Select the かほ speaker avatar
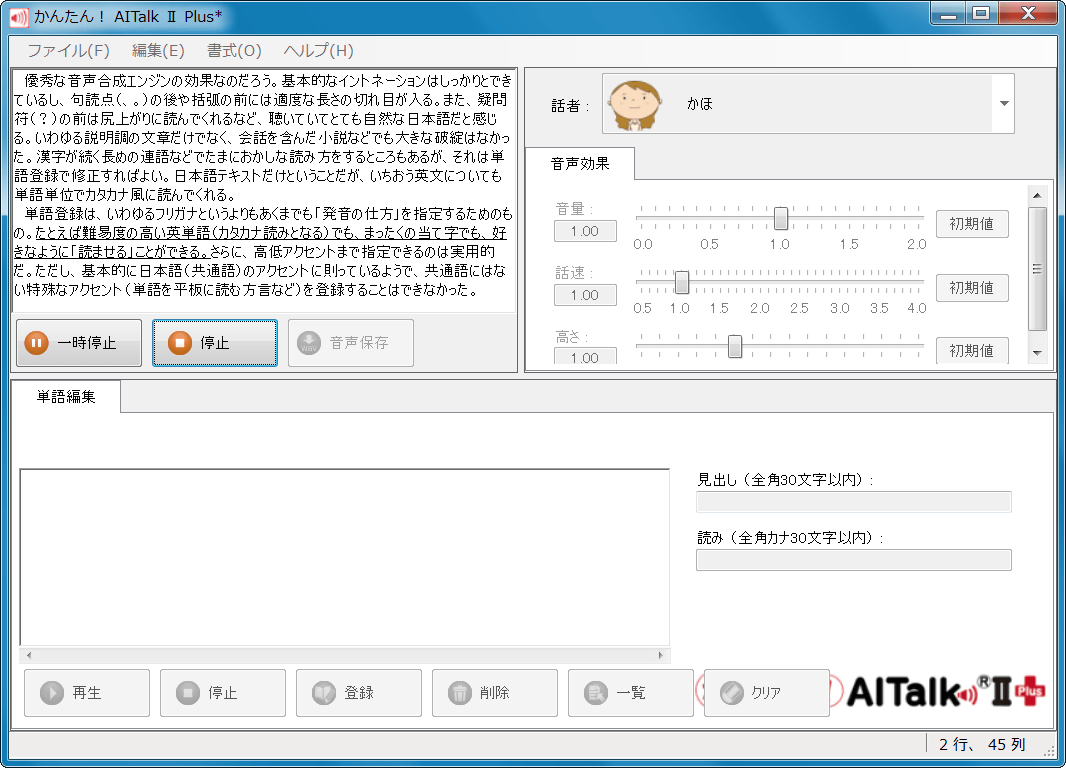 635,105
